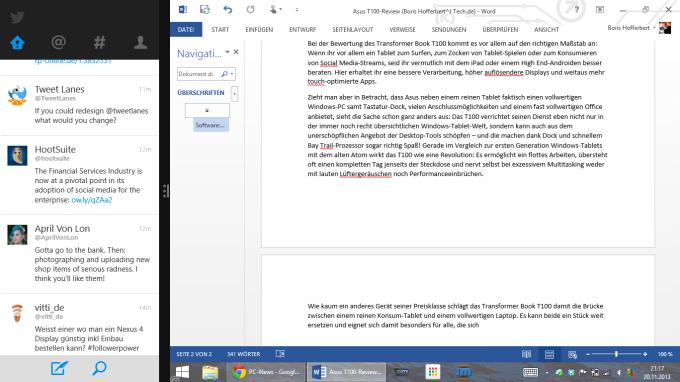The width and height of the screenshot is (680, 382).
Task: Open Boris Hofferbert account menu
Action: click(631, 28)
